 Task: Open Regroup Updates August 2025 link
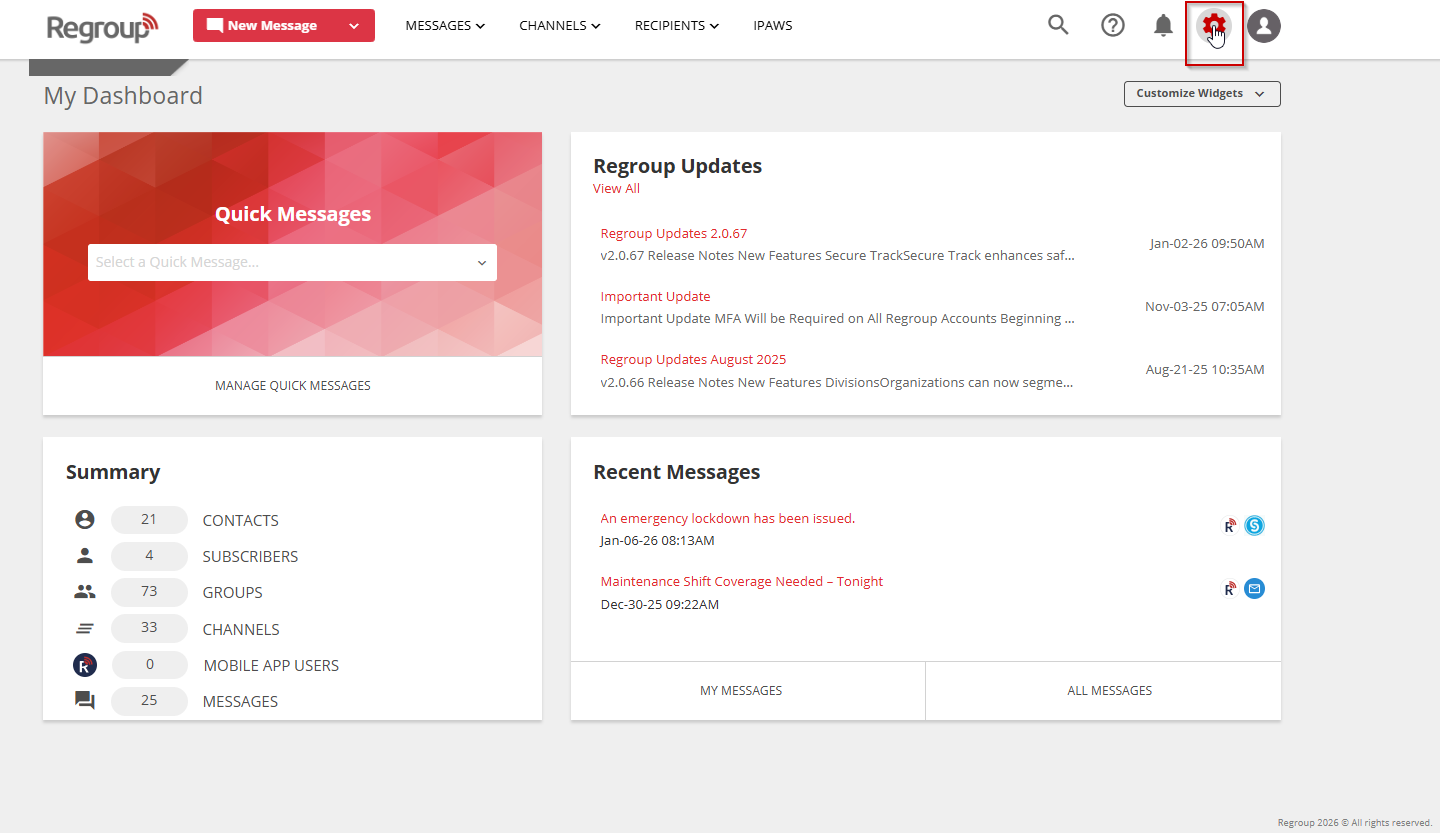[694, 360]
